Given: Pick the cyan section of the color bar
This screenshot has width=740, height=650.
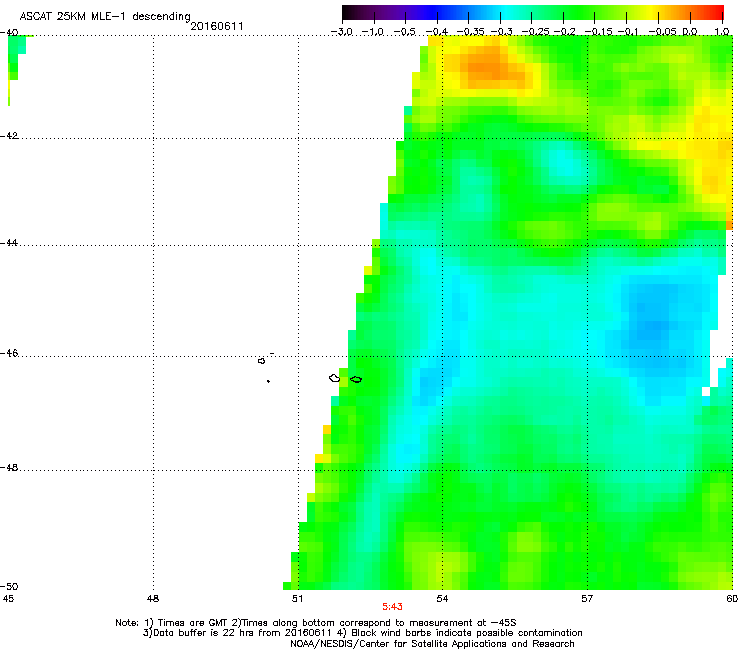Looking at the screenshot, I should click(507, 12).
